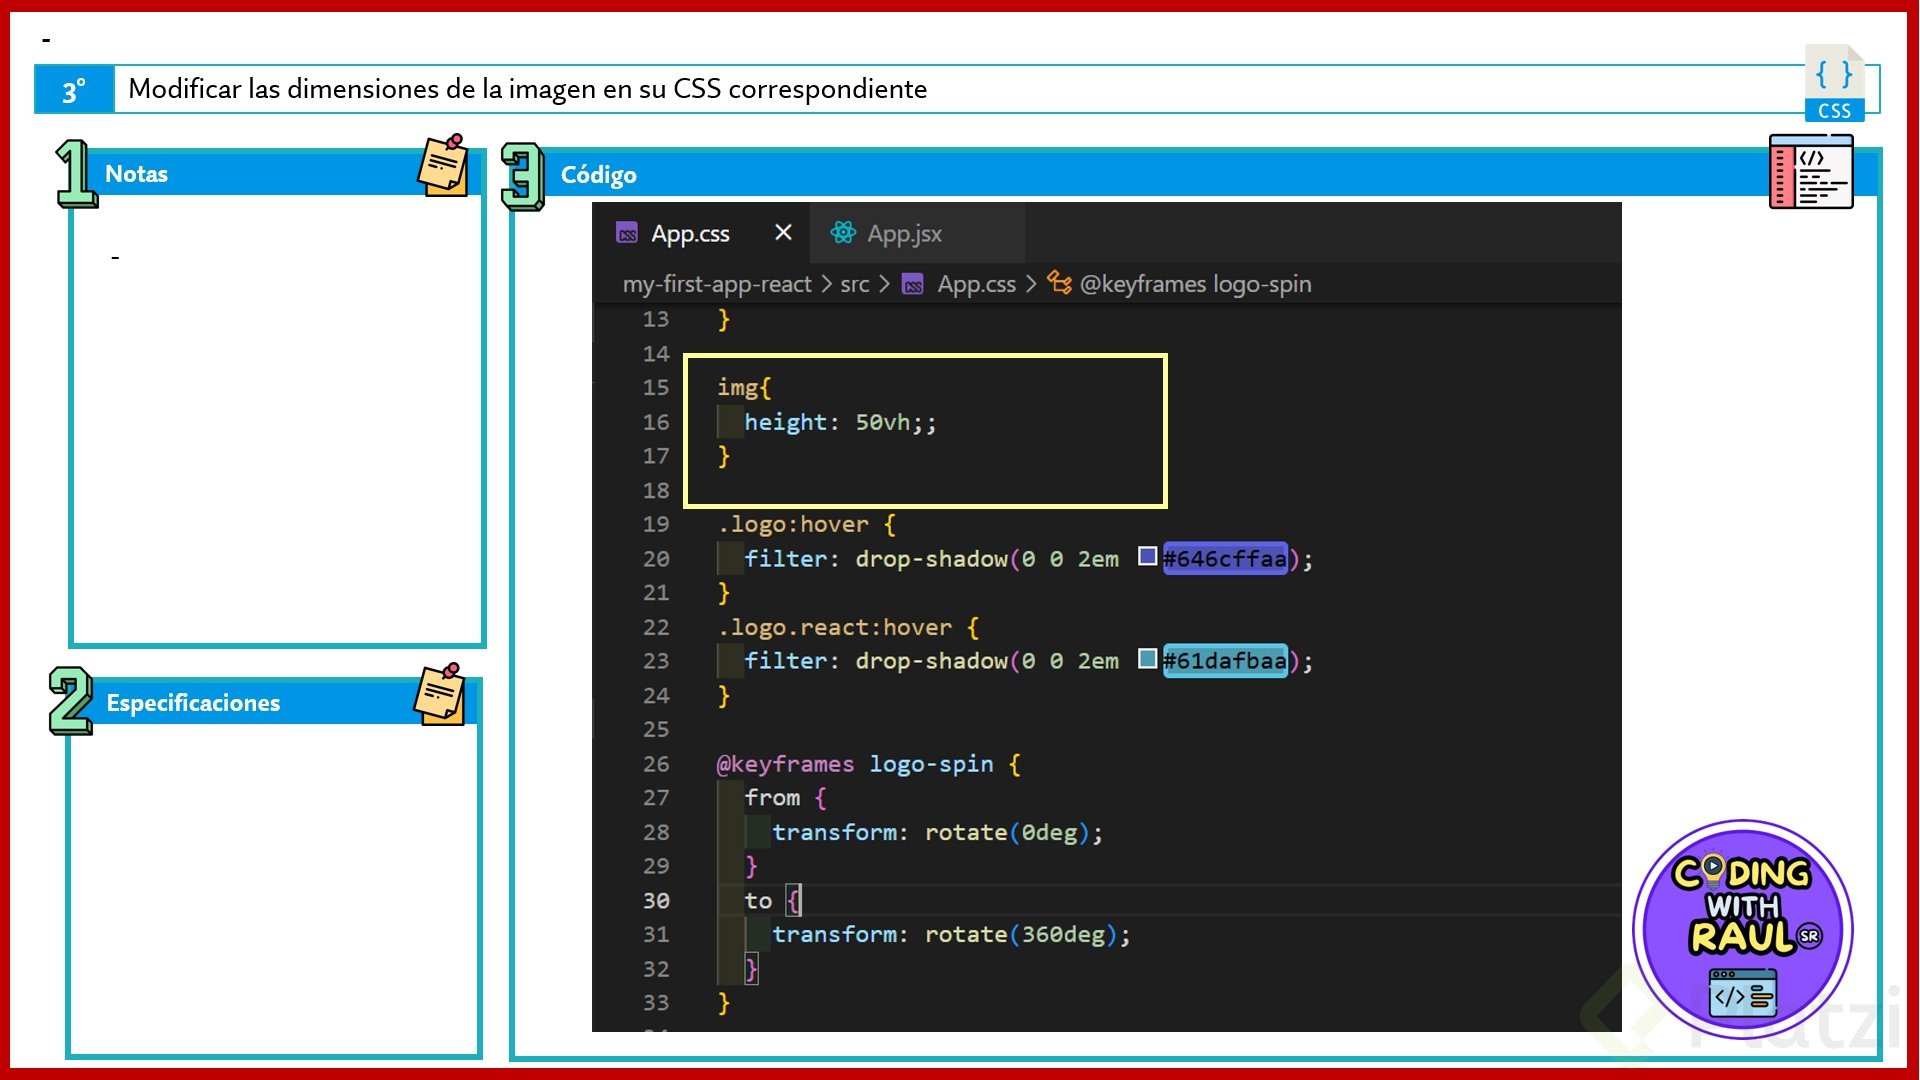Click the @keyframes logo-spin breadcrumb item
The width and height of the screenshot is (1920, 1080).
pyautogui.click(x=1195, y=285)
